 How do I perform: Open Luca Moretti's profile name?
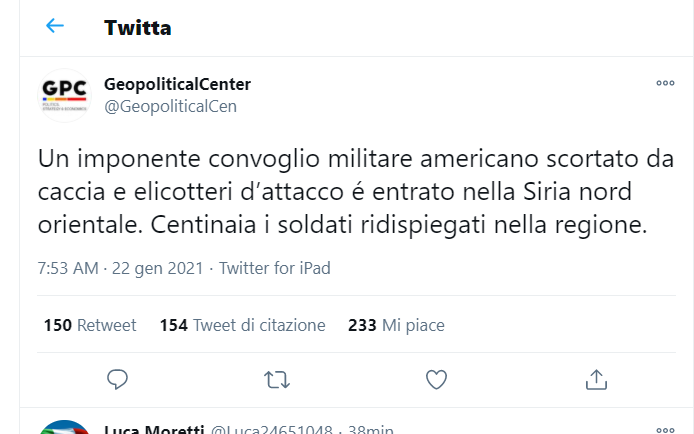[x=152, y=430]
